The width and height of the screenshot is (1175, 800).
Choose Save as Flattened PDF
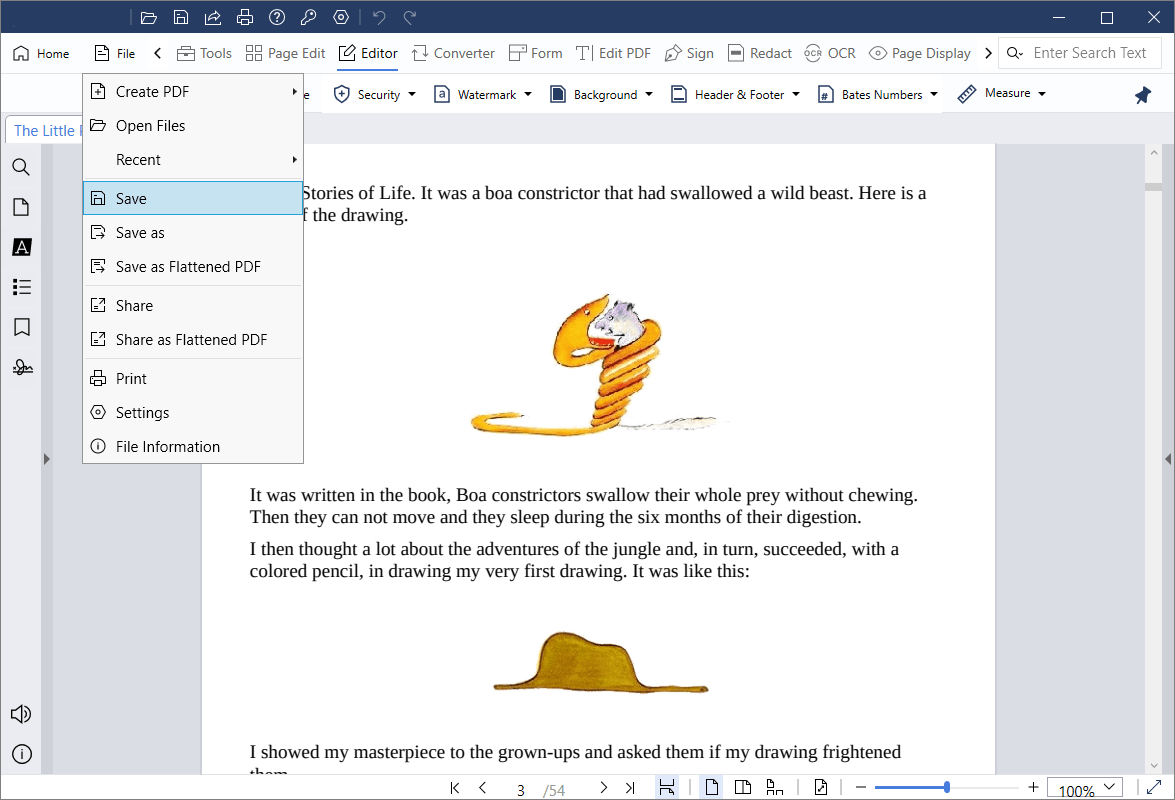pyautogui.click(x=193, y=267)
